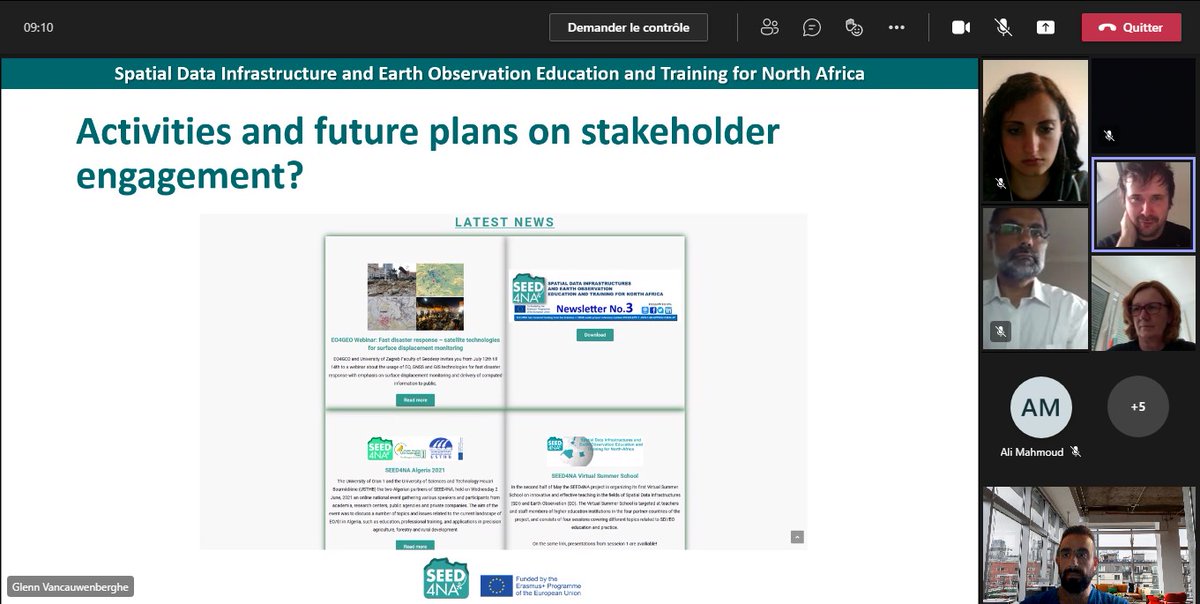1200x604 pixels.
Task: Click Read more under SEED4NA Algeria 2021
Action: point(415,546)
